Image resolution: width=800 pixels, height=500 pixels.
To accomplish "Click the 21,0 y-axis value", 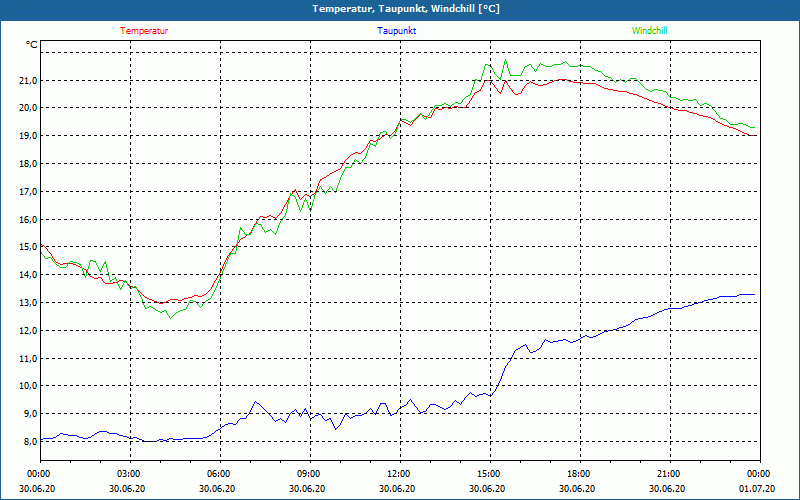I will pyautogui.click(x=29, y=80).
